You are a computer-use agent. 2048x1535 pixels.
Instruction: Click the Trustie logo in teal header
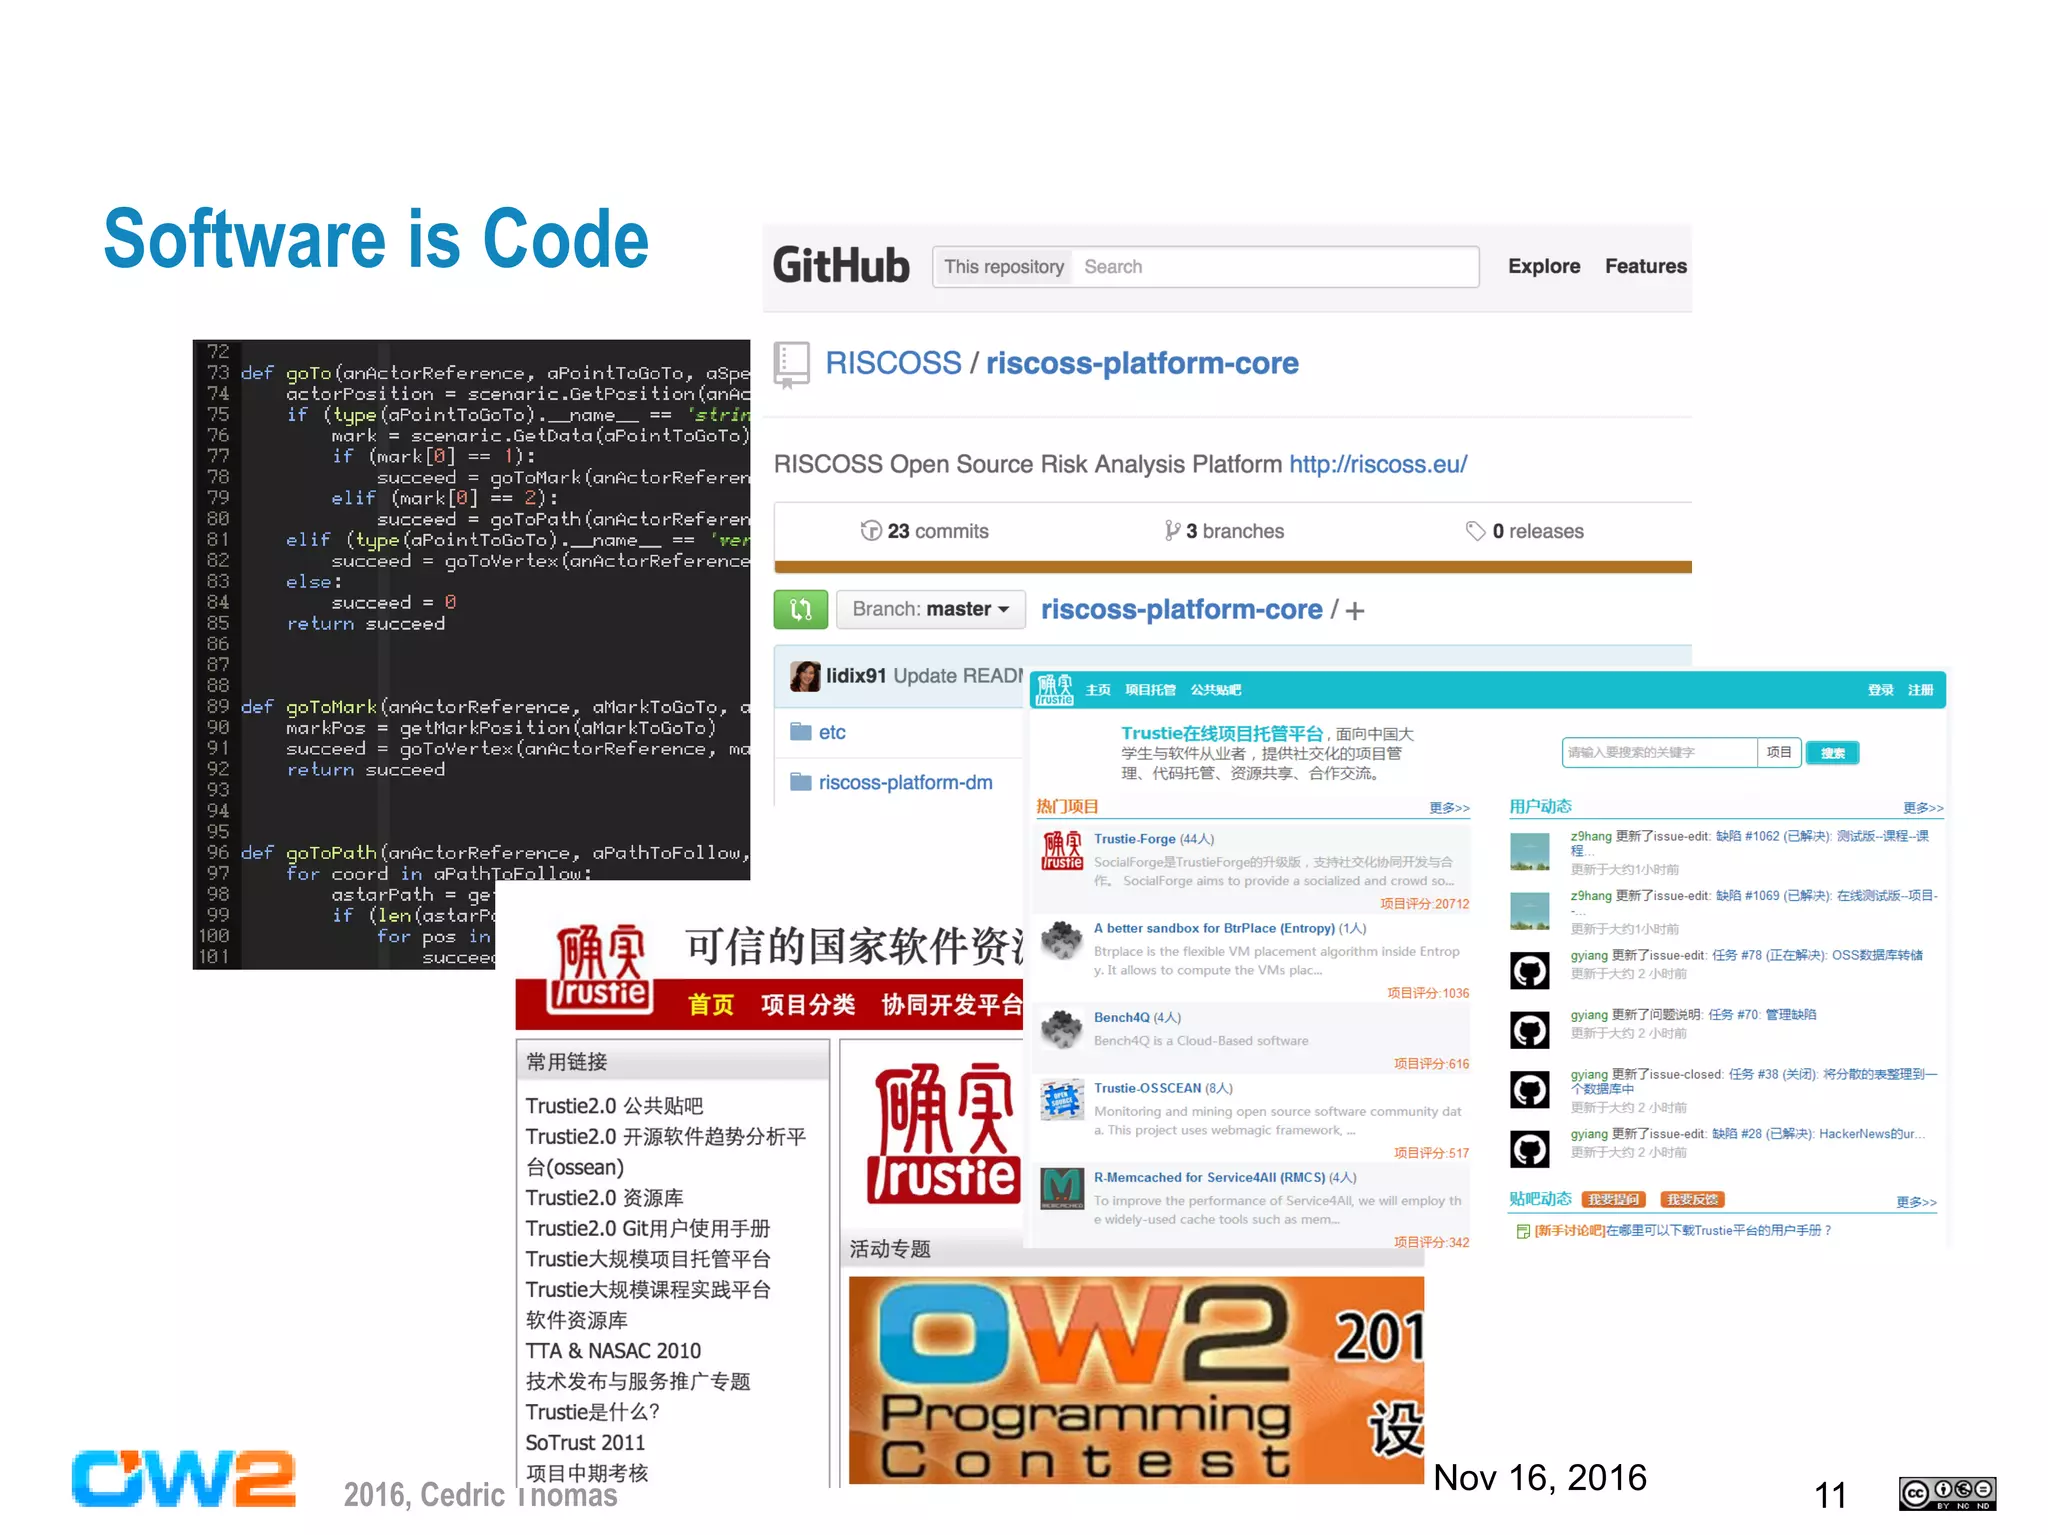point(1055,689)
